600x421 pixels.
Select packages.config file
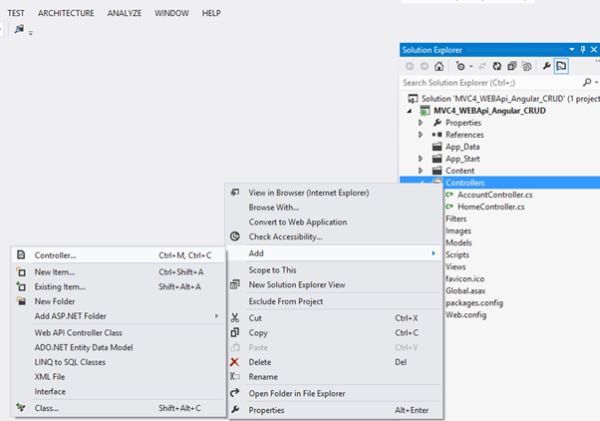pyautogui.click(x=474, y=303)
